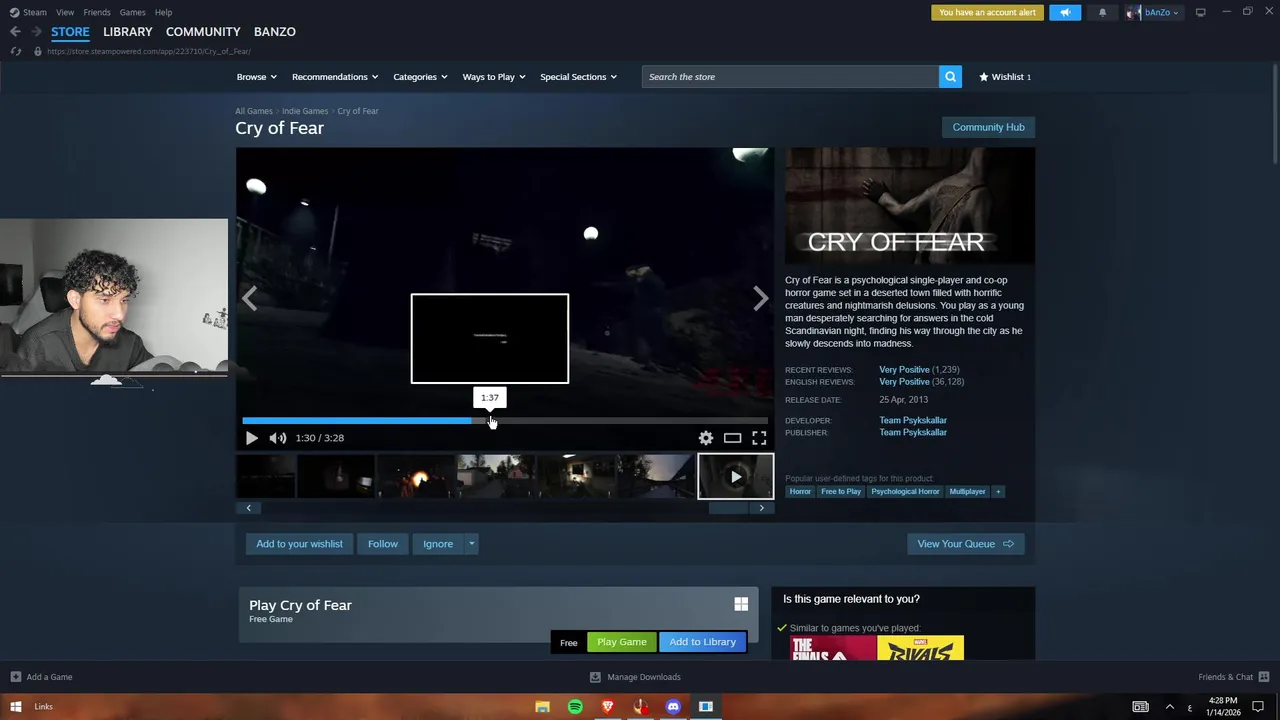Open Spotify from the taskbar

click(575, 707)
